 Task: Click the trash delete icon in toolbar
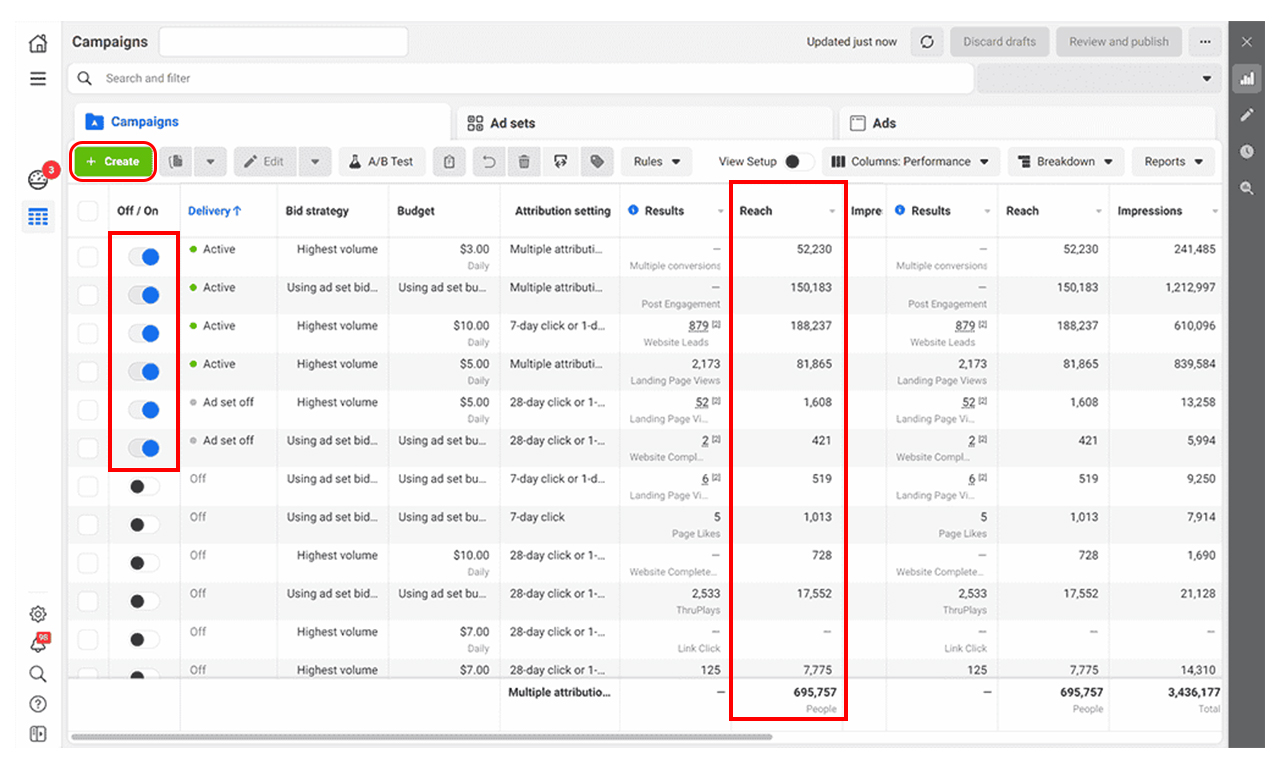524,161
